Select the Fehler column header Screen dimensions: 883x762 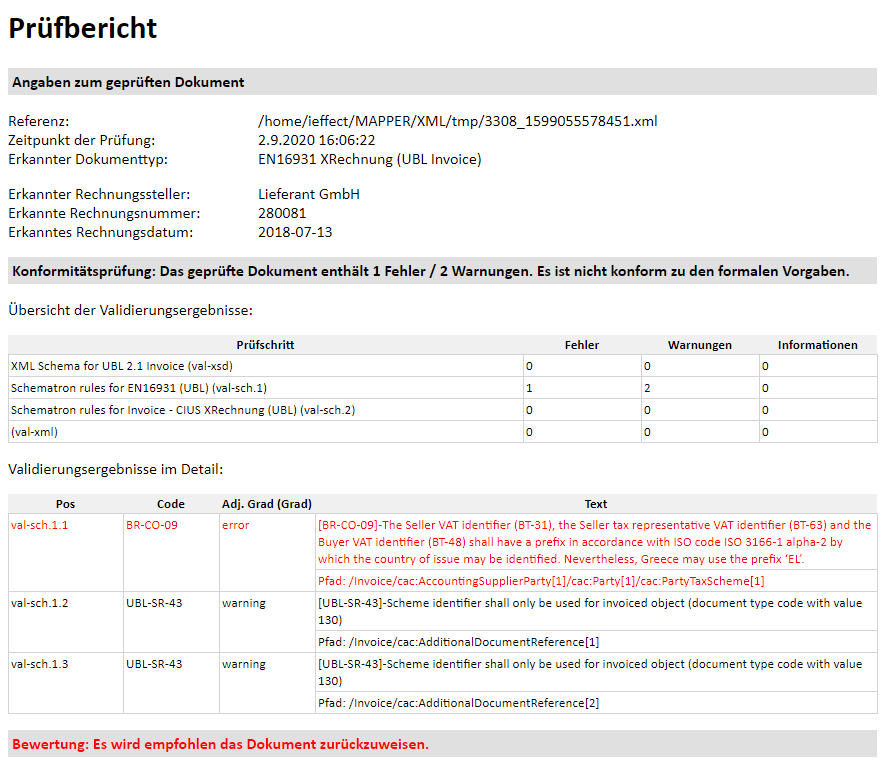click(581, 345)
